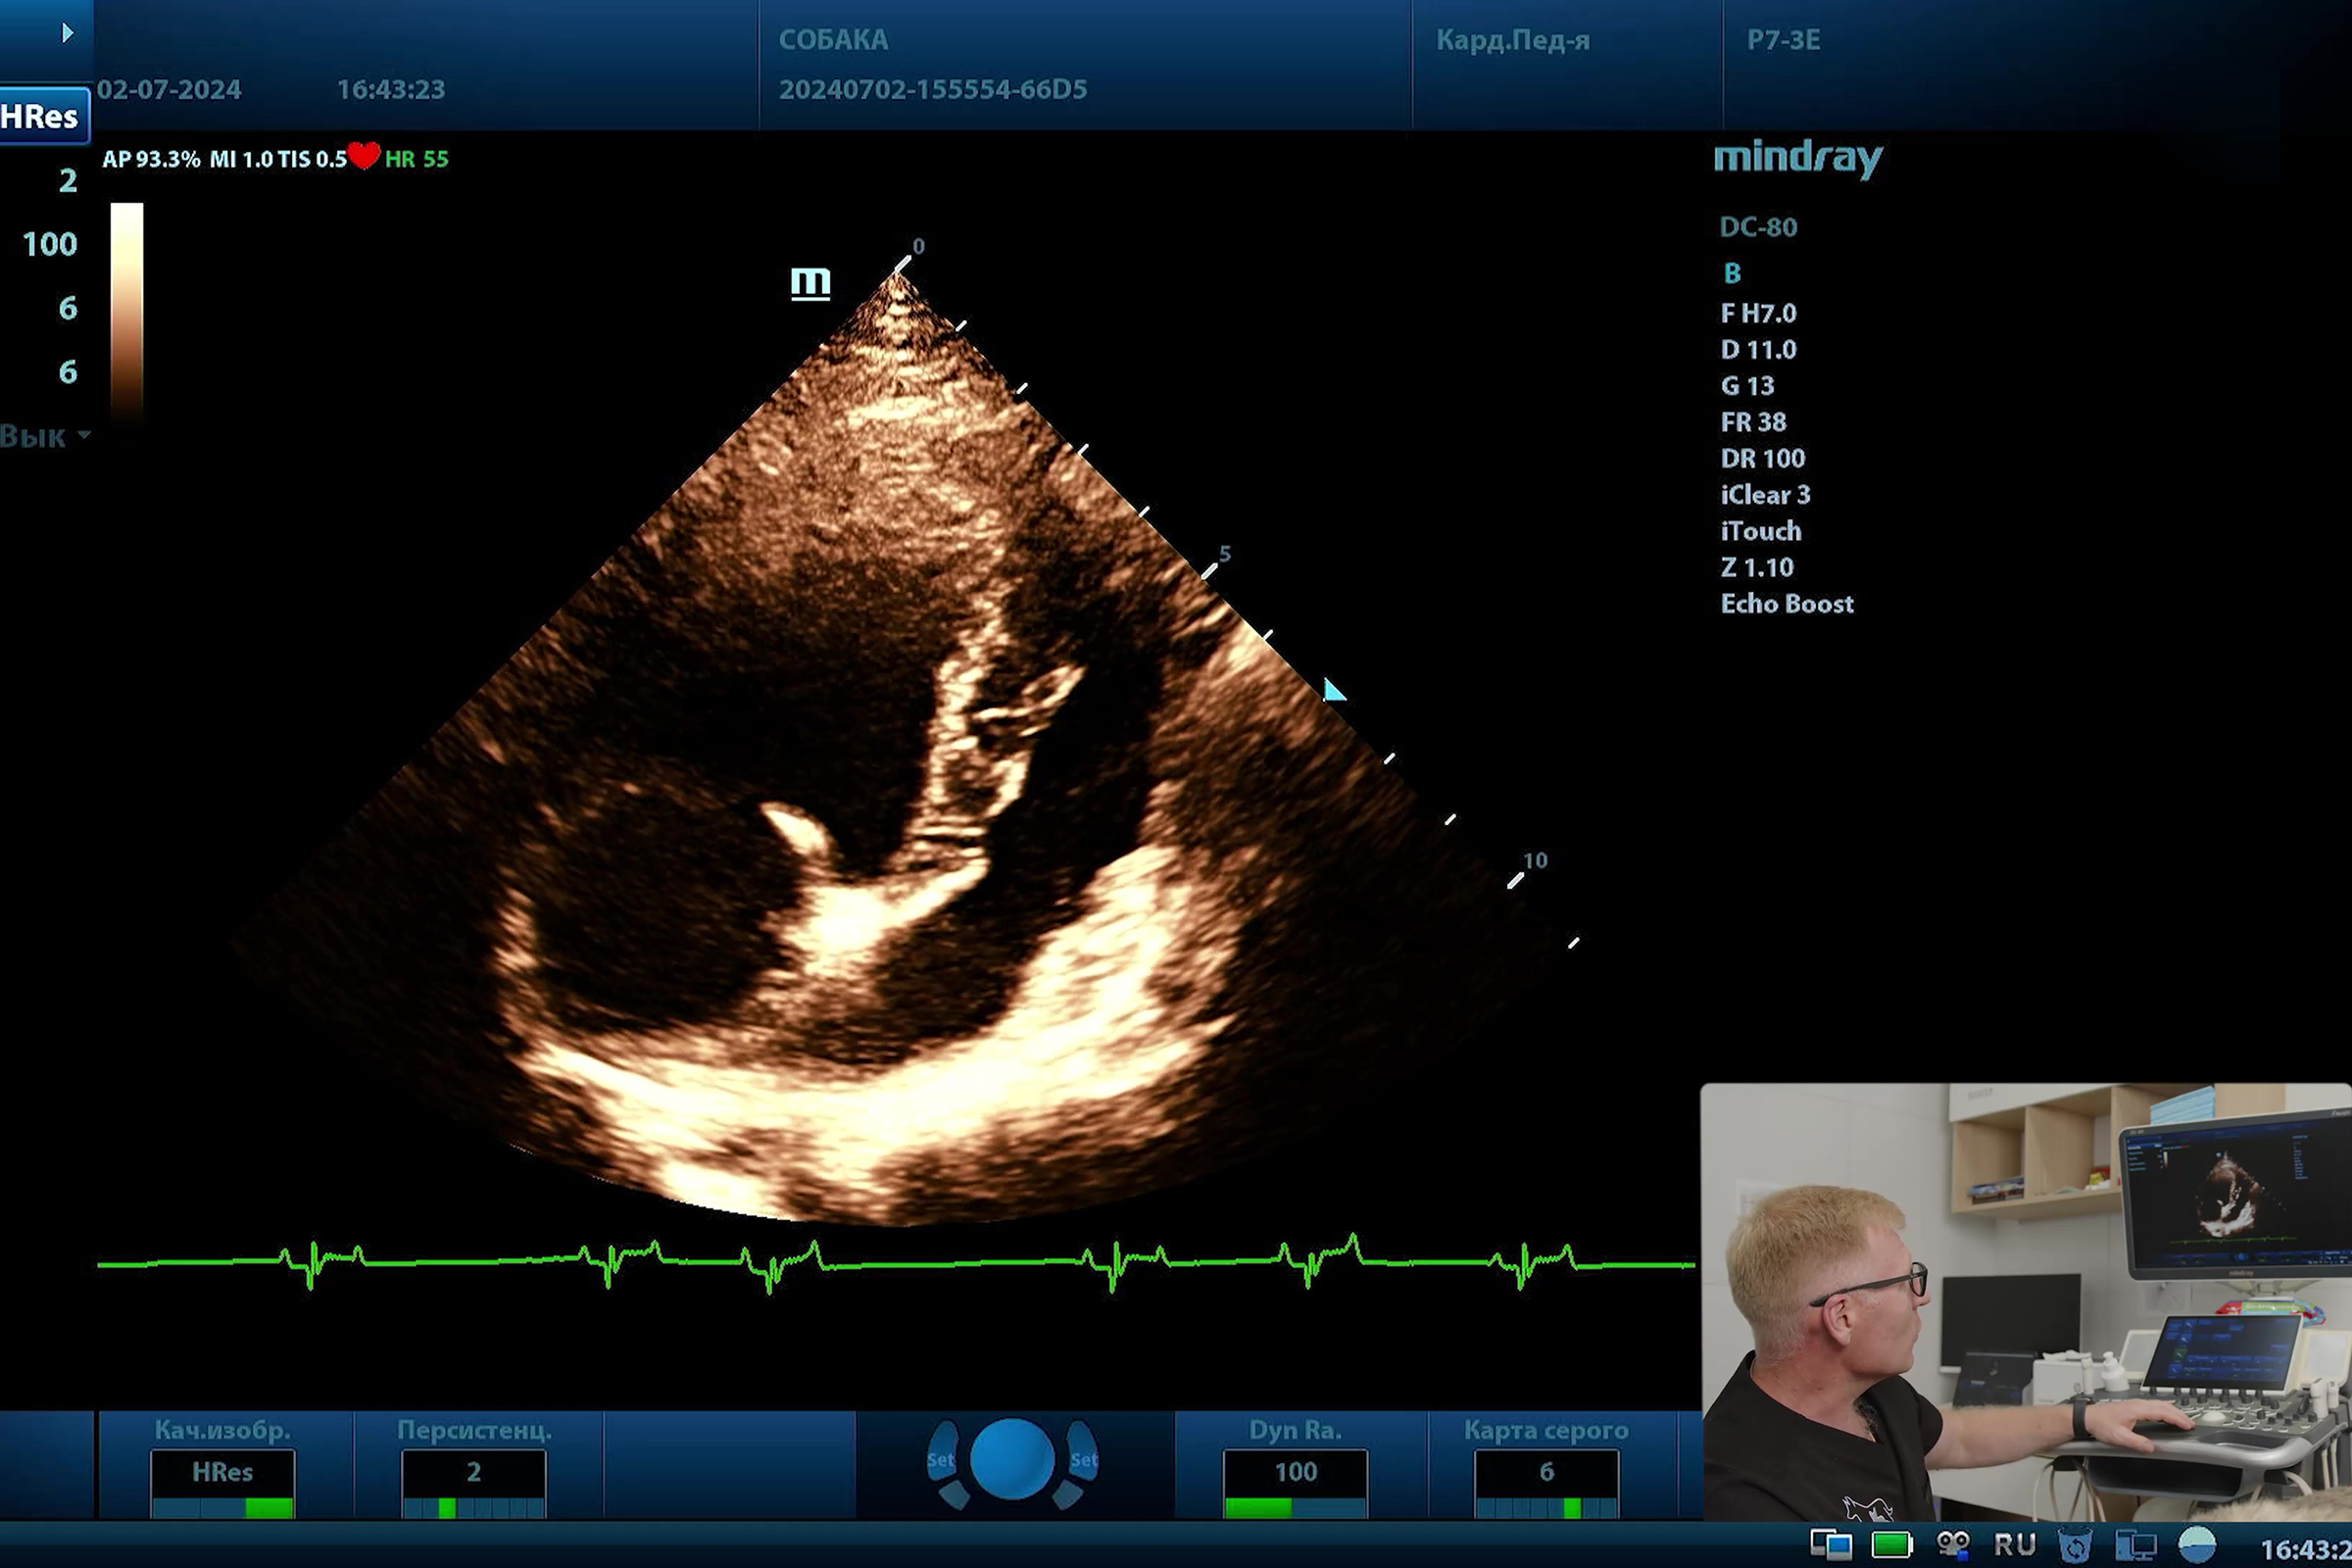Click the red heart HR icon
Screen dimensions: 2352x1568
pyautogui.click(x=364, y=157)
